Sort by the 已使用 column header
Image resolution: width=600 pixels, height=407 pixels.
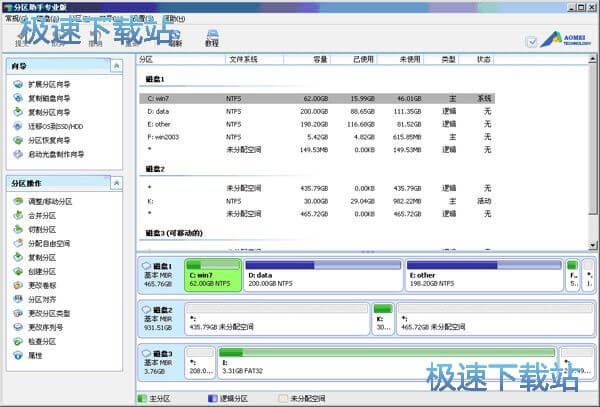tap(354, 59)
